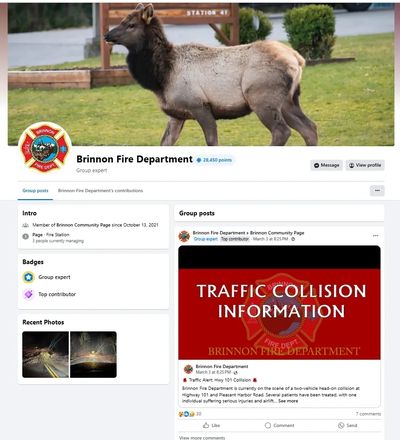
Task: Select the Group posts tab
Action: click(x=35, y=191)
